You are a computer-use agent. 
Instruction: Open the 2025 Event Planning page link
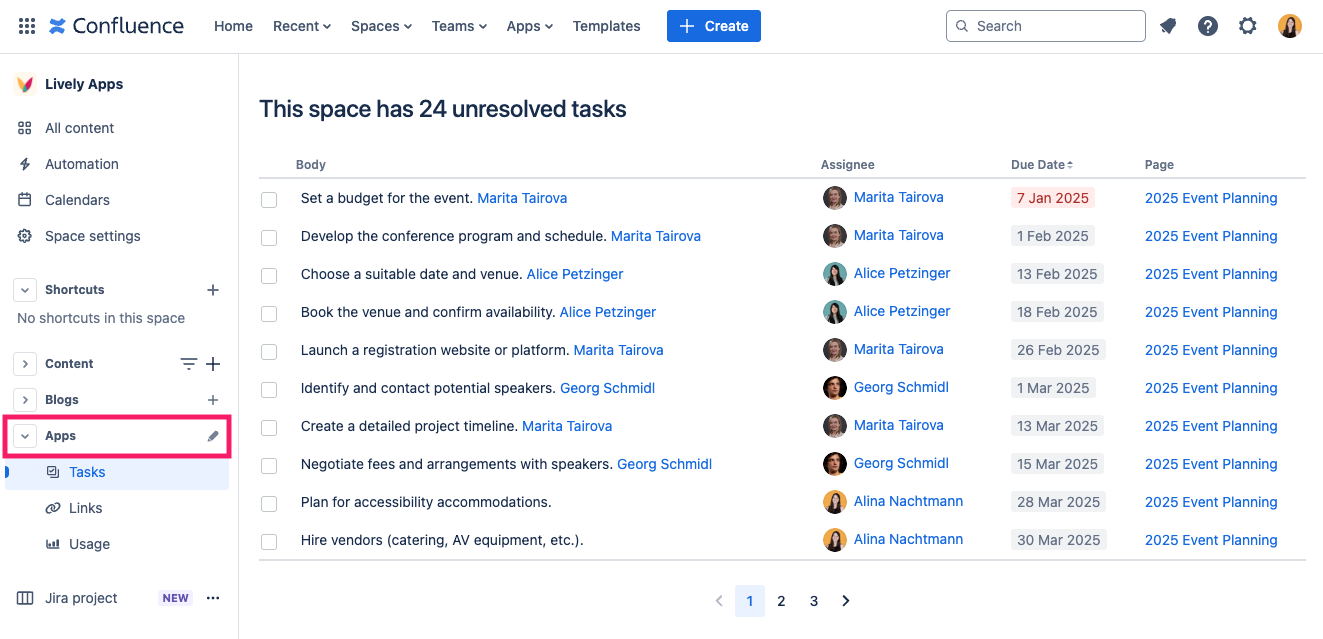point(1211,198)
